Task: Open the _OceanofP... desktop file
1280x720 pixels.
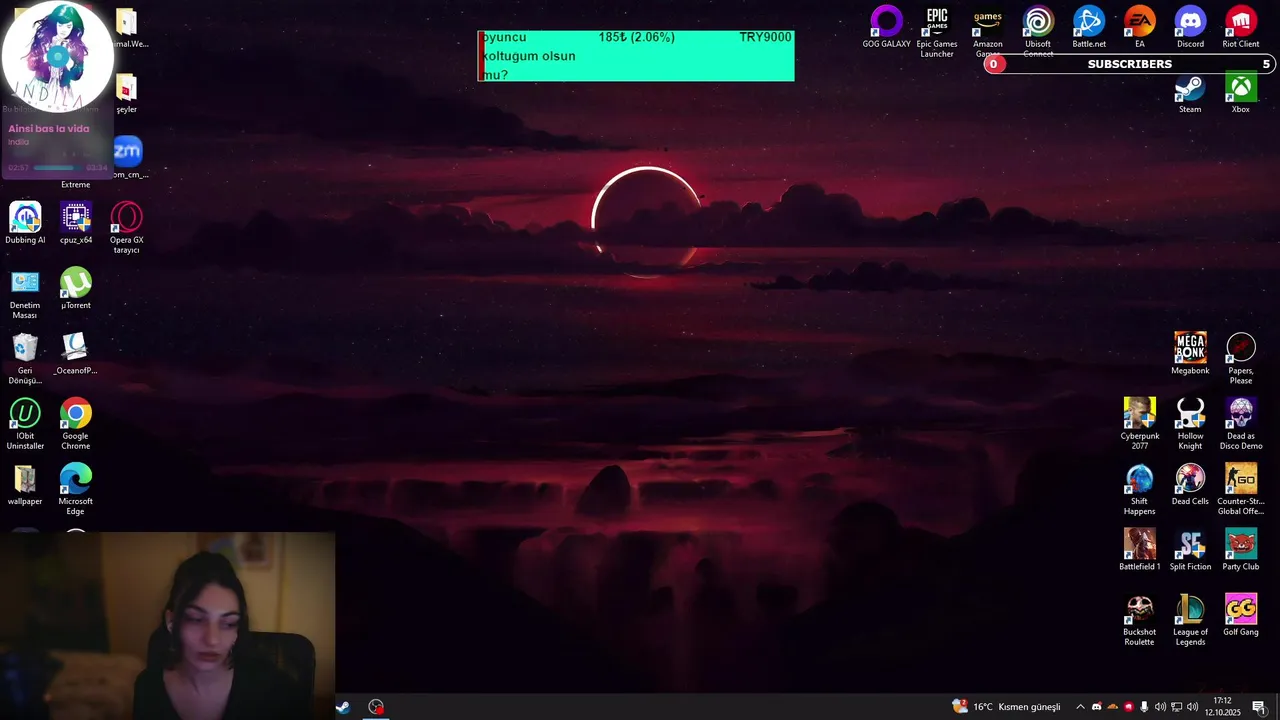Action: click(76, 354)
